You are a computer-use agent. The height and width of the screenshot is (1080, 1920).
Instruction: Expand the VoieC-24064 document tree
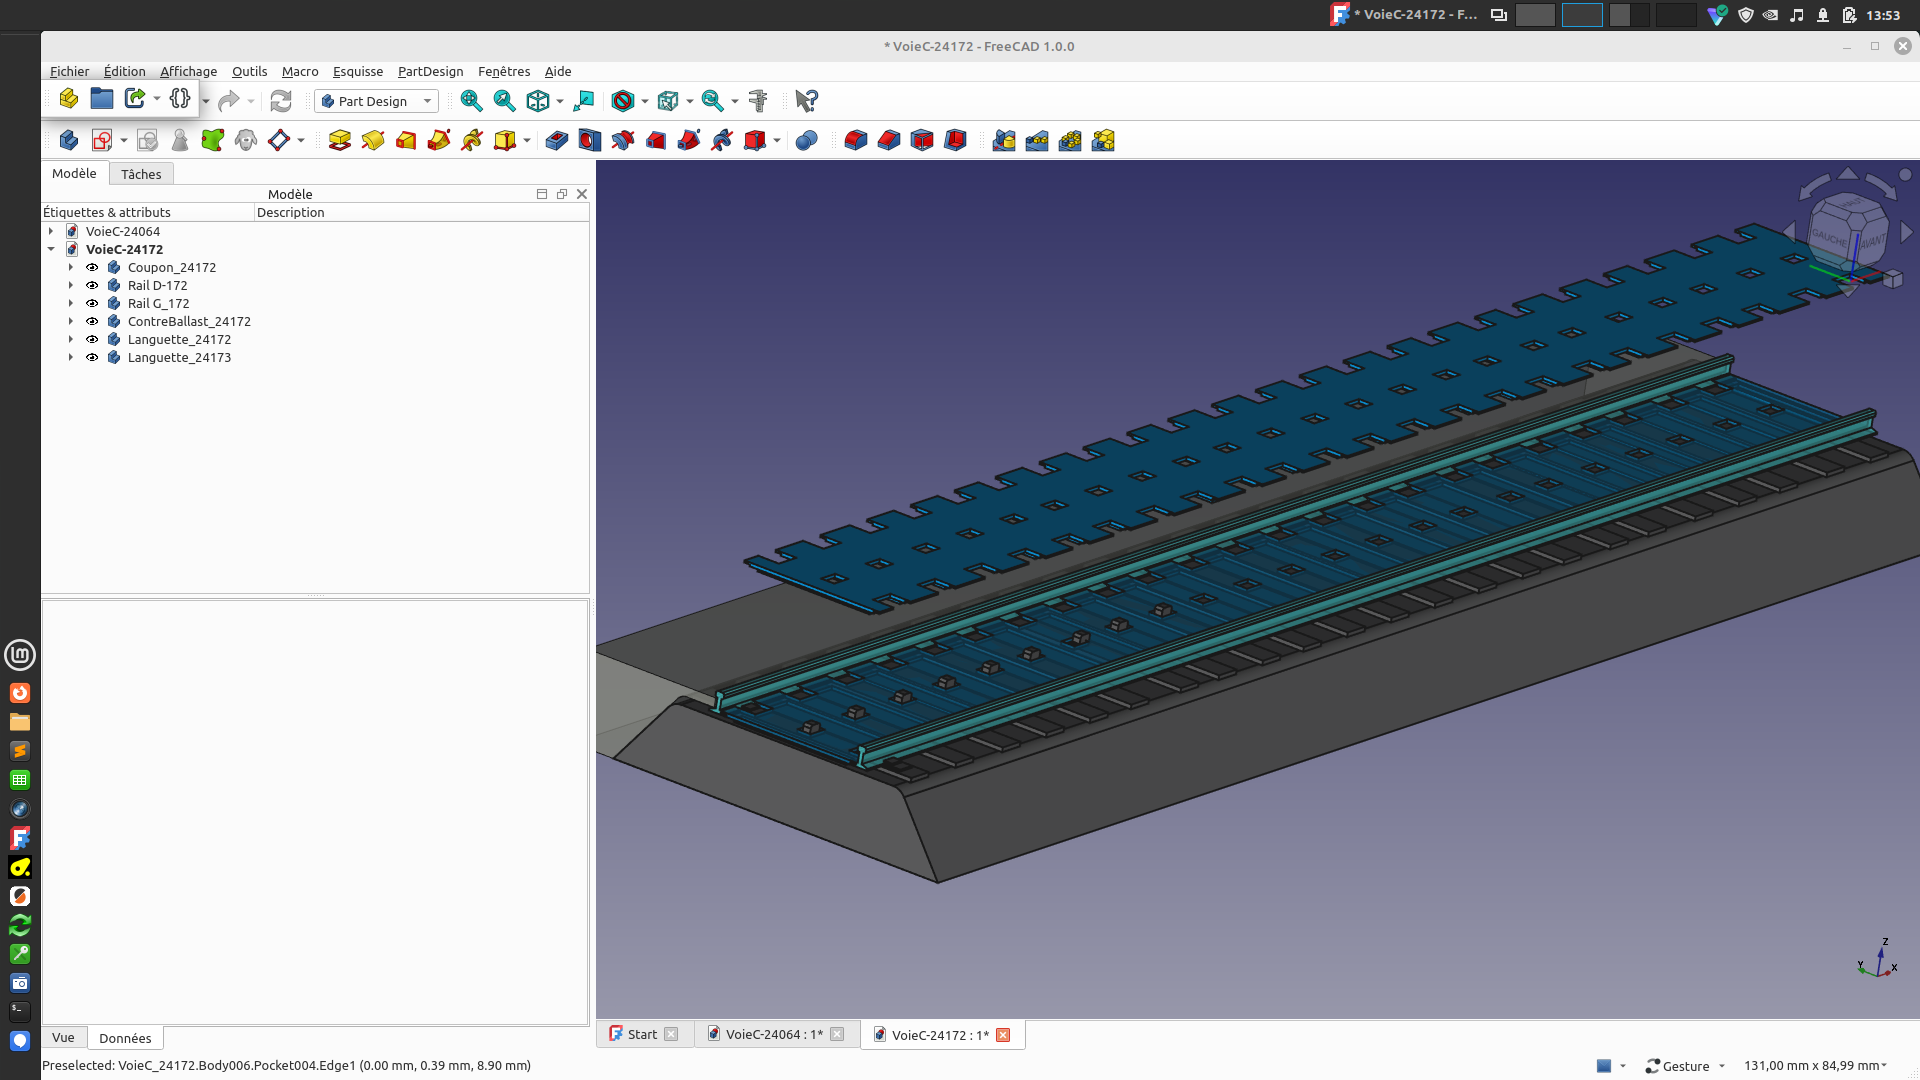click(x=51, y=232)
